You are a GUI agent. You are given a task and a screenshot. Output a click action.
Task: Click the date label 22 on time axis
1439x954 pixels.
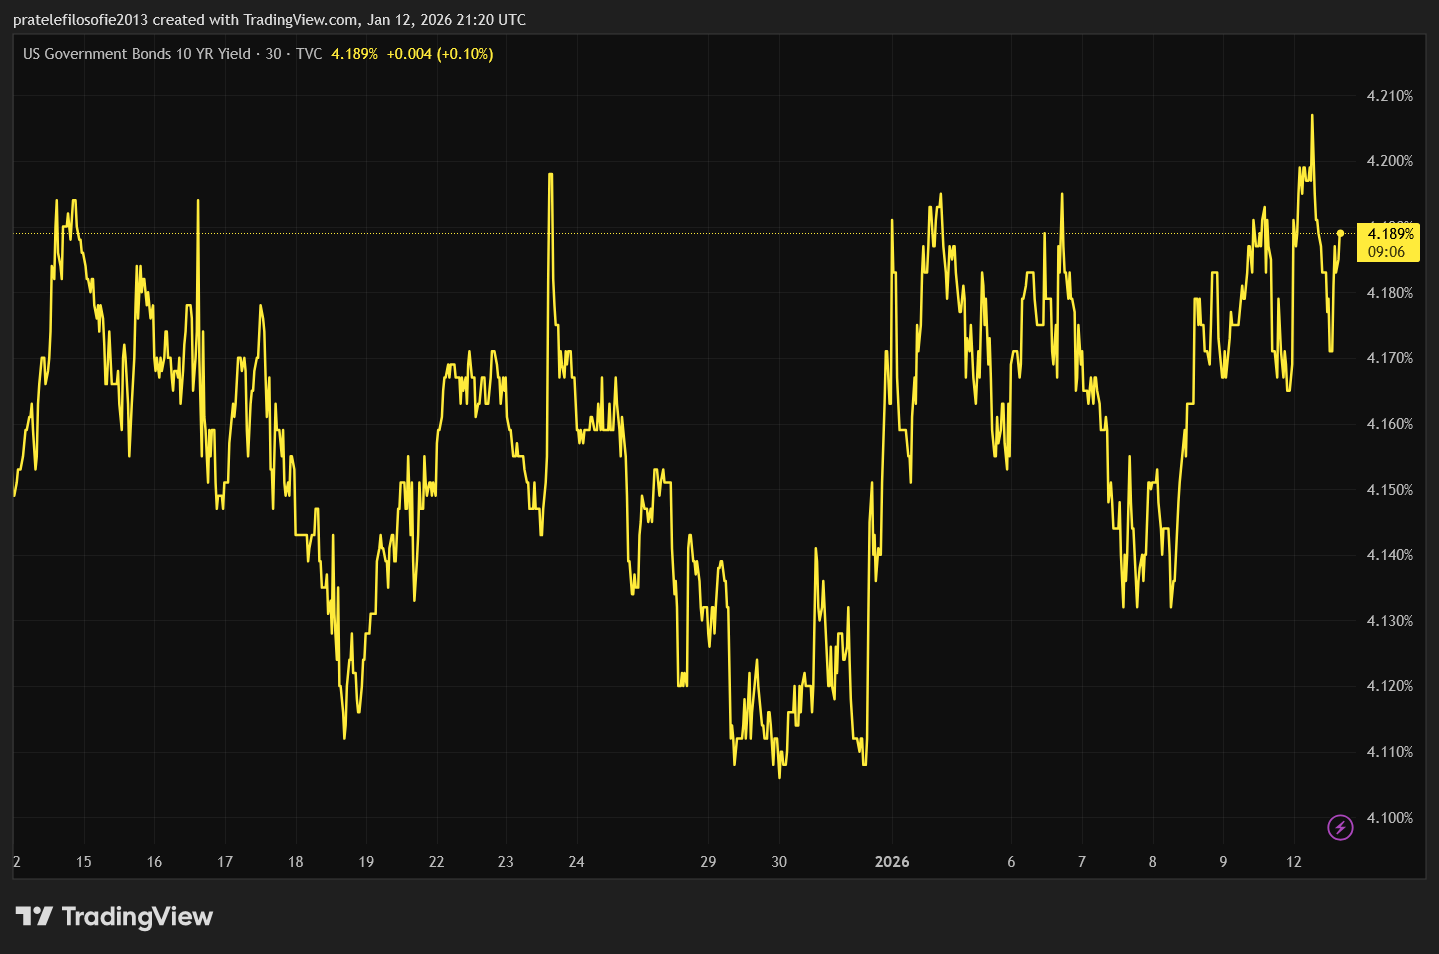click(436, 862)
